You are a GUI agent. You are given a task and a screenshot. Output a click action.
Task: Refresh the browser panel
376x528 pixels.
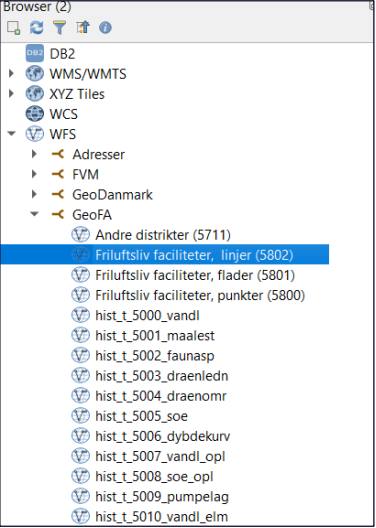36,28
